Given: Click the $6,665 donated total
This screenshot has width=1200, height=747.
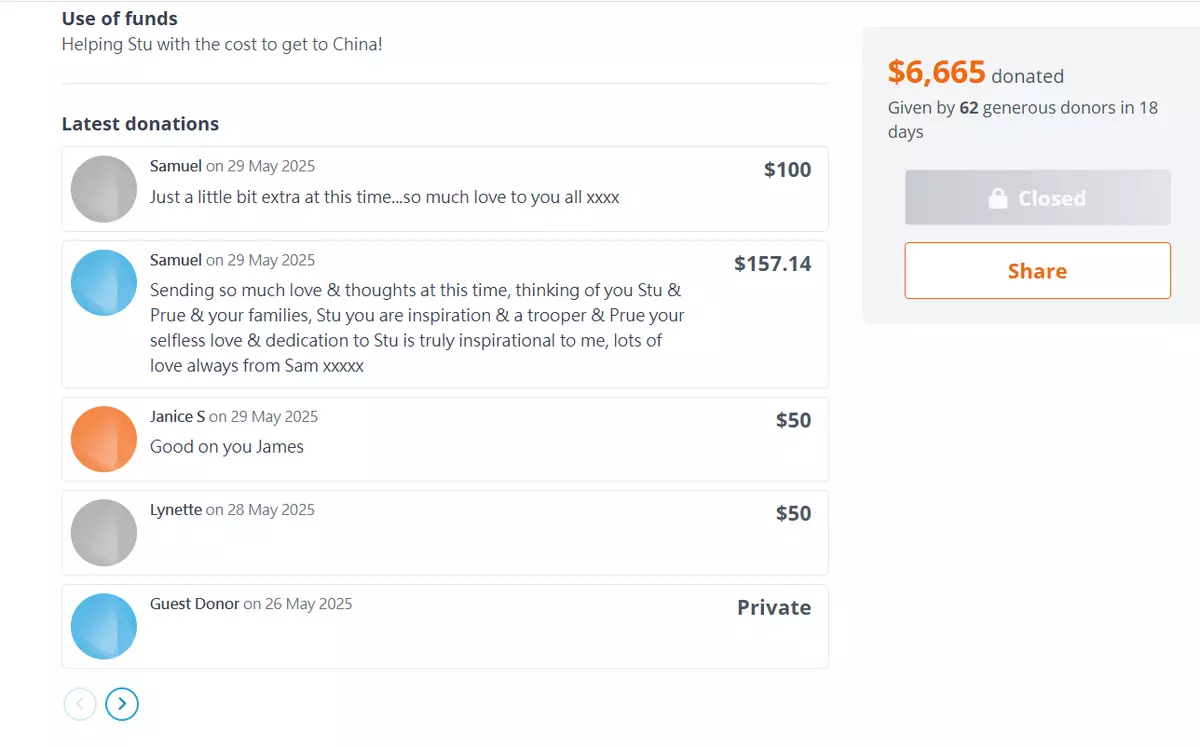Looking at the screenshot, I should 936,72.
